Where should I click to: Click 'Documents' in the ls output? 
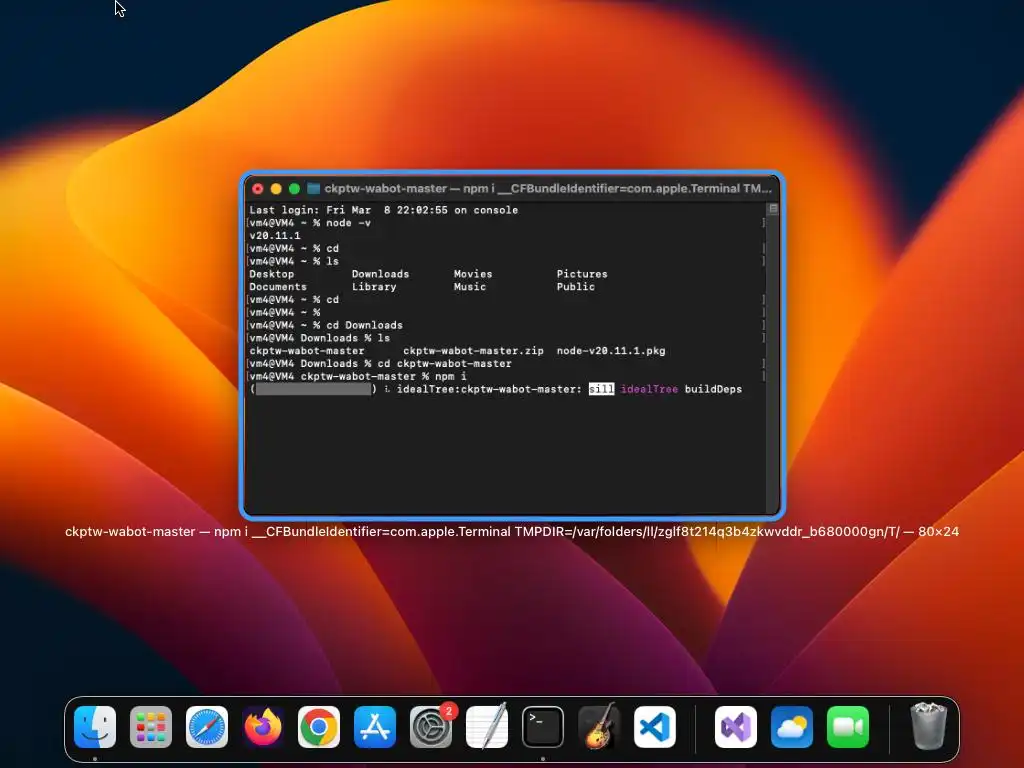pyautogui.click(x=278, y=287)
